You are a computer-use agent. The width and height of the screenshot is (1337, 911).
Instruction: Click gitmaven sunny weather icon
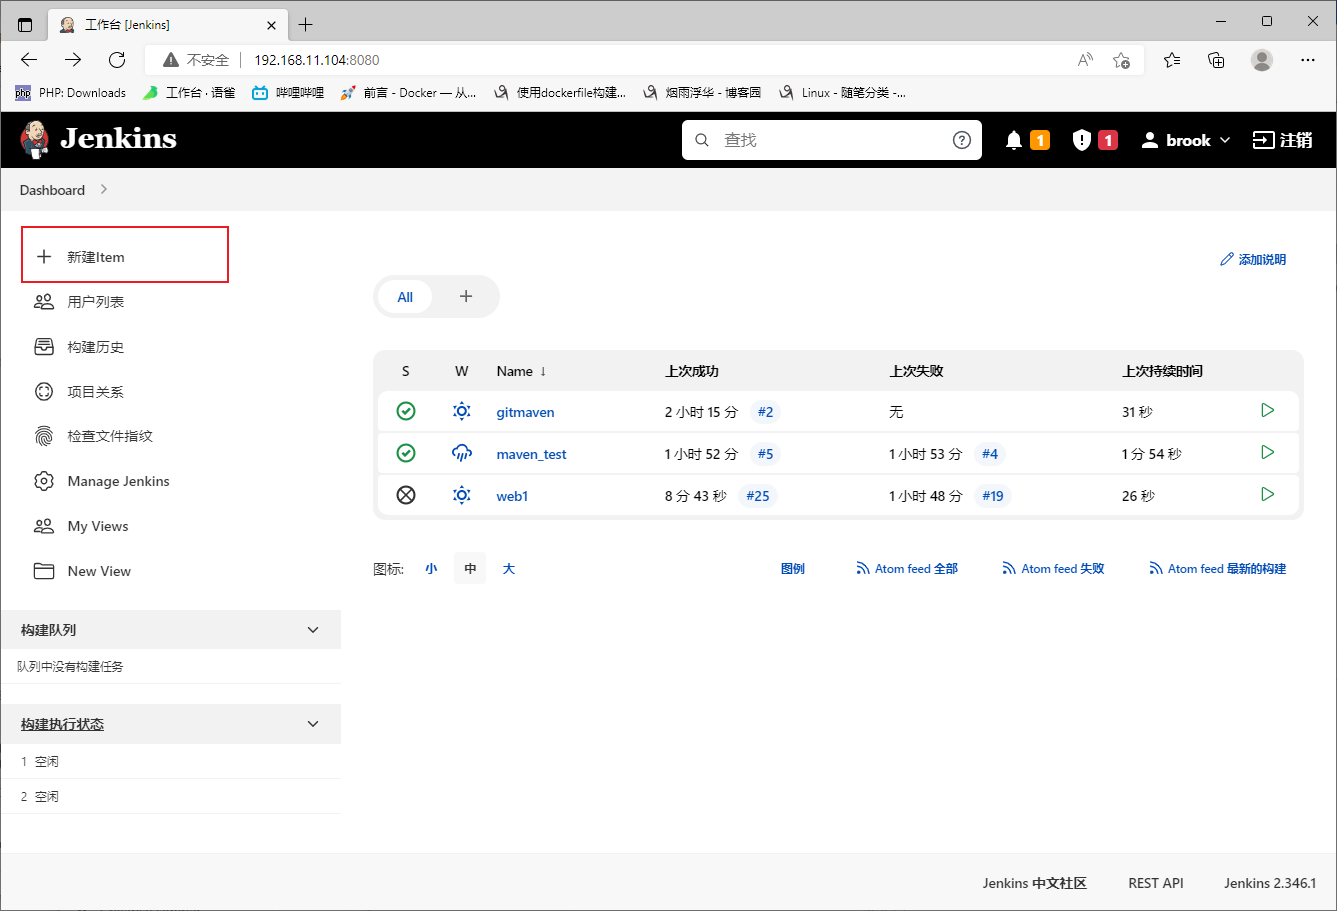click(462, 411)
